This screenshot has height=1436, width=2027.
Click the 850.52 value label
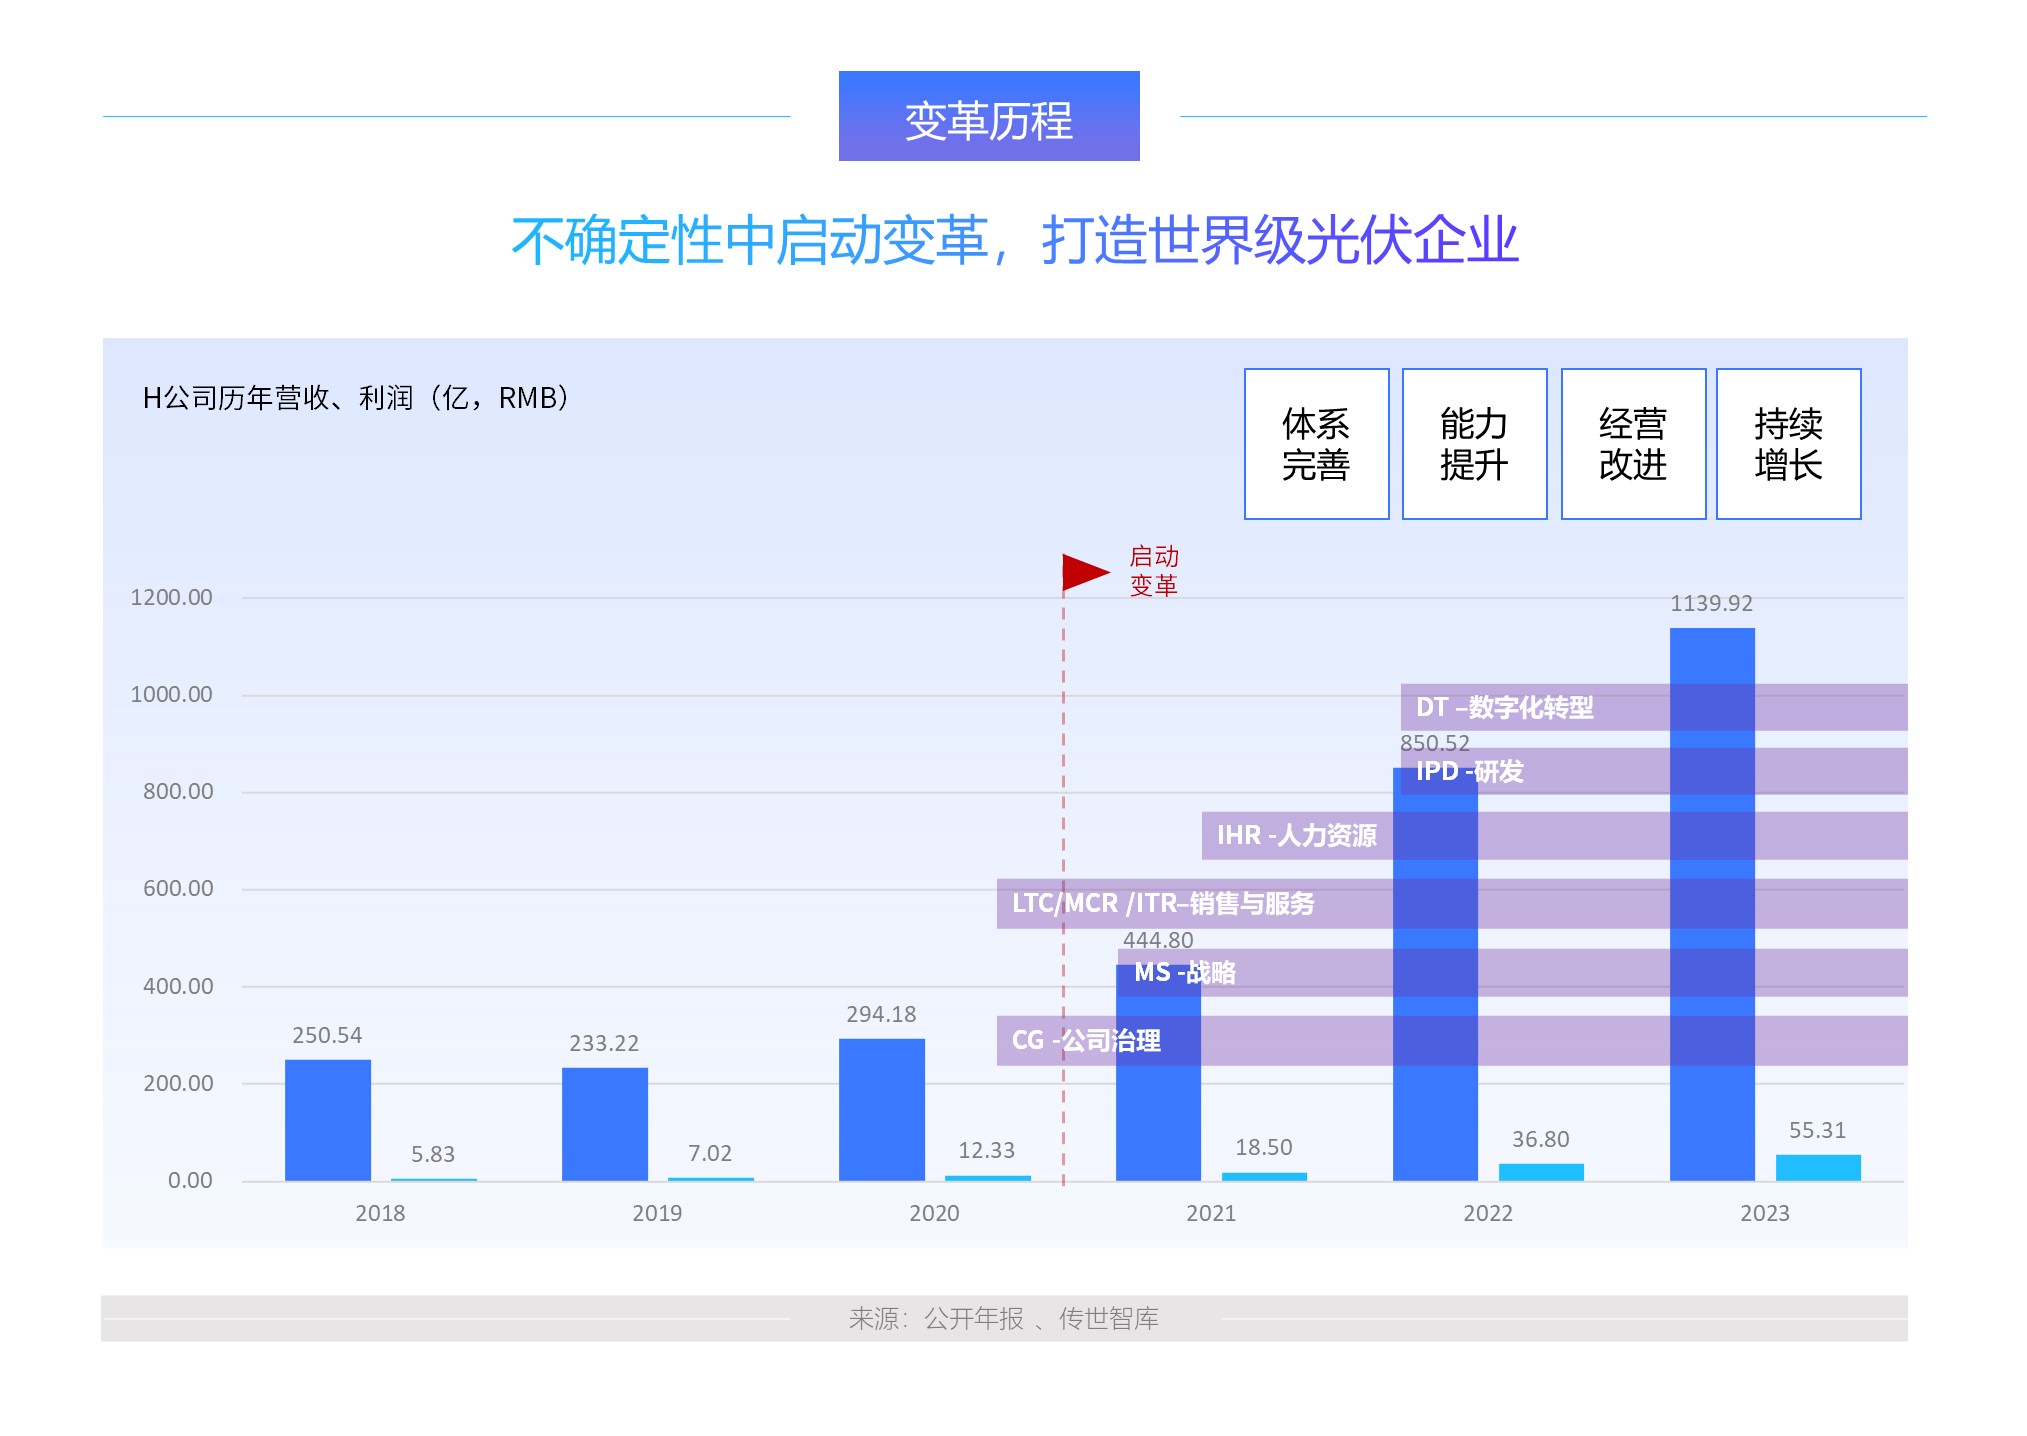[1435, 743]
